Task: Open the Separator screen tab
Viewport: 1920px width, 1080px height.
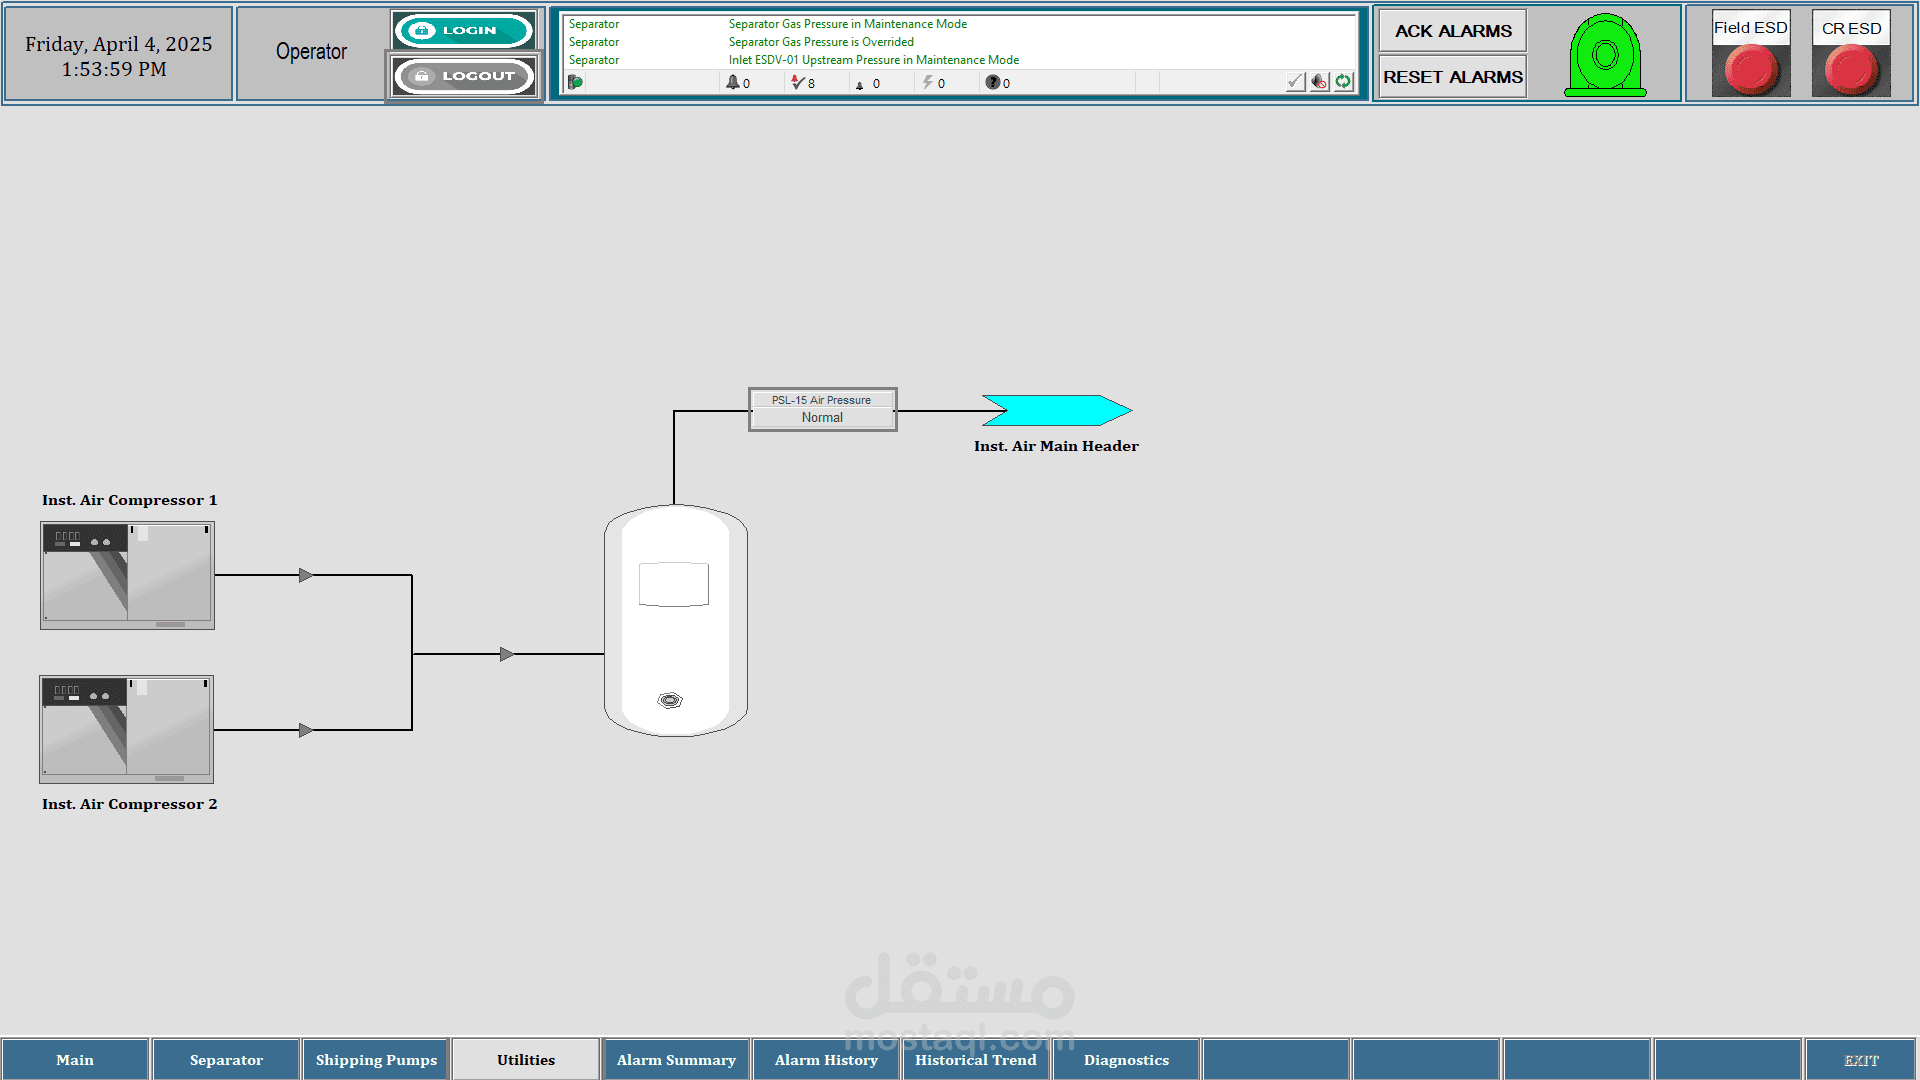Action: (226, 1060)
